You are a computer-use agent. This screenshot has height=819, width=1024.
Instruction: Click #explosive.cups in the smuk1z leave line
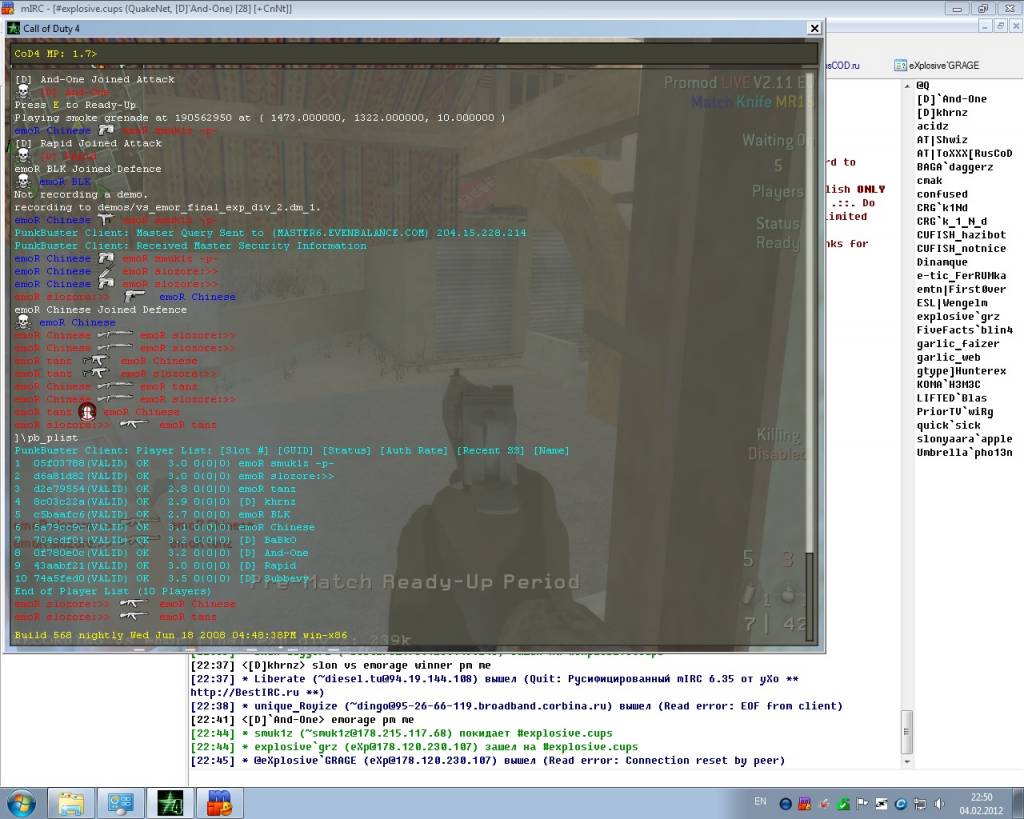tap(565, 733)
